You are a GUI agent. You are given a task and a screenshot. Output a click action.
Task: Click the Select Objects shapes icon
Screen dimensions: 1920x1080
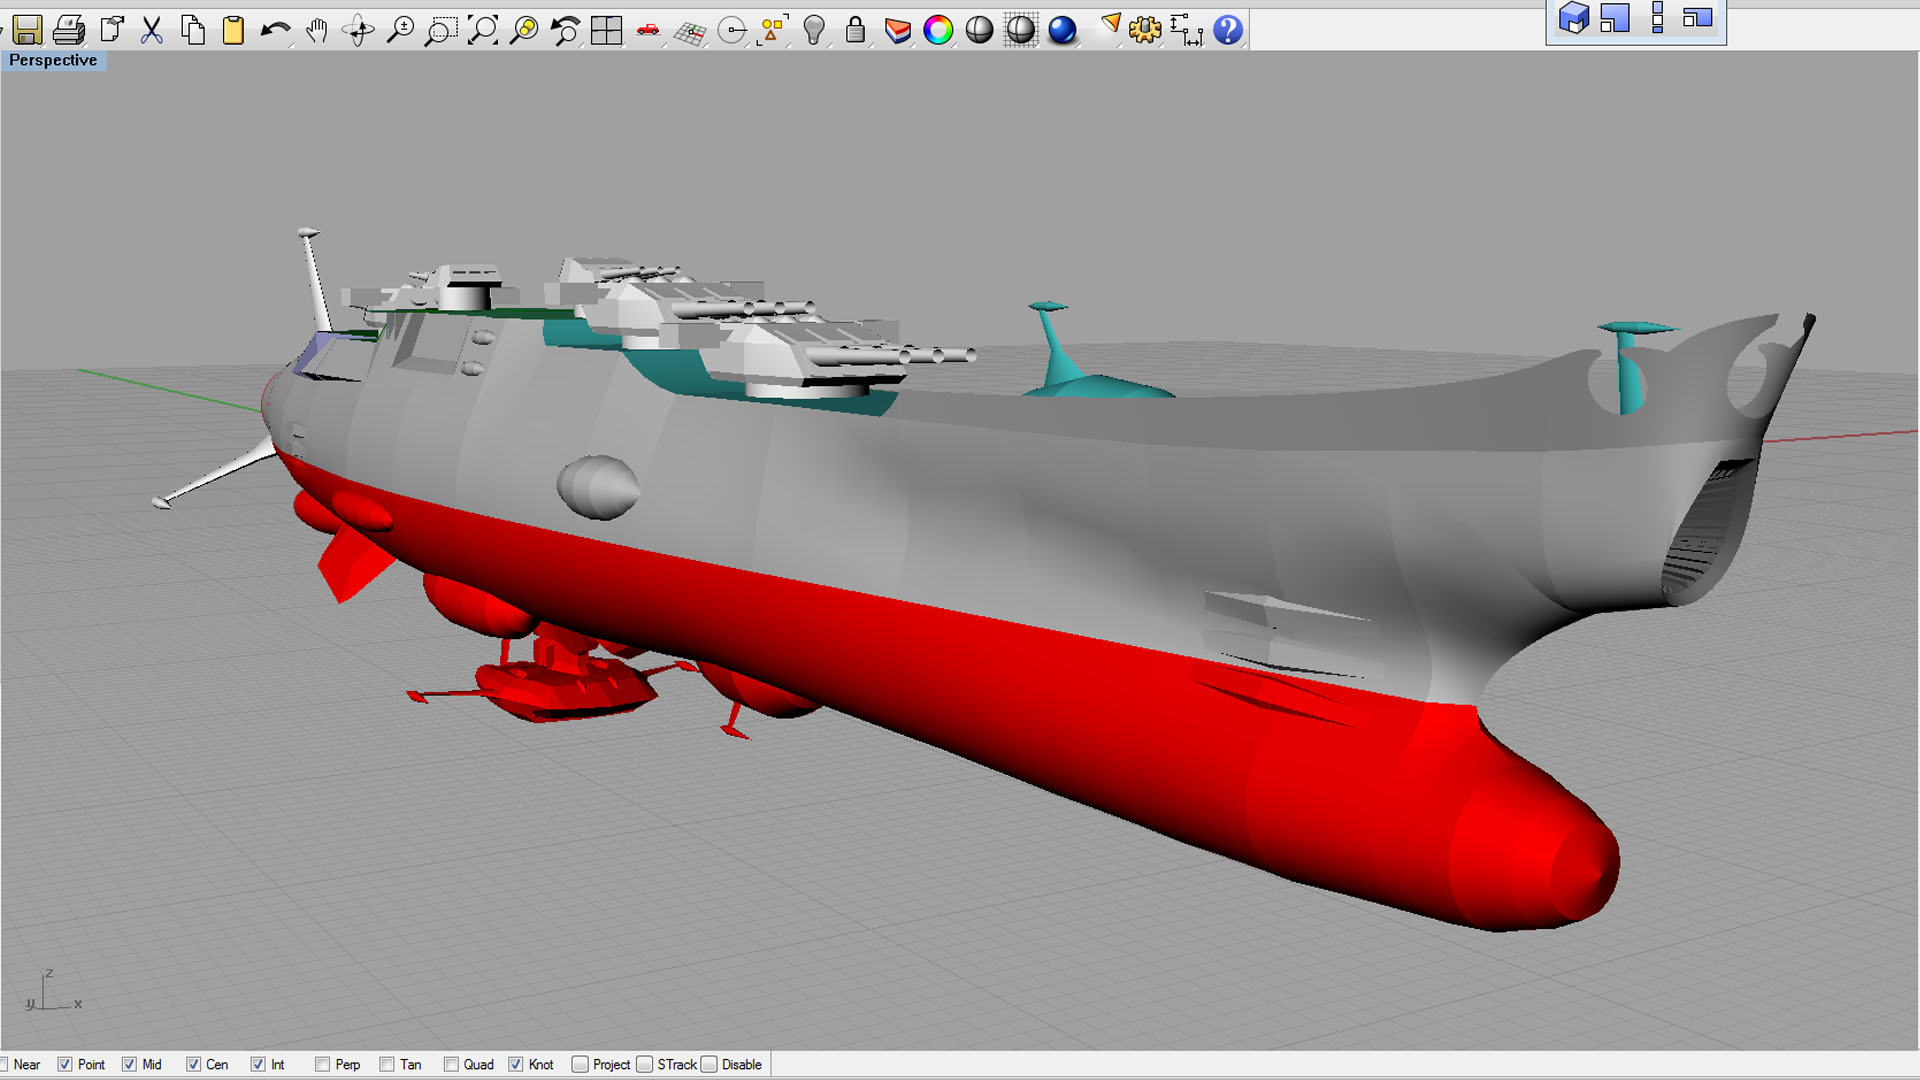coord(773,30)
